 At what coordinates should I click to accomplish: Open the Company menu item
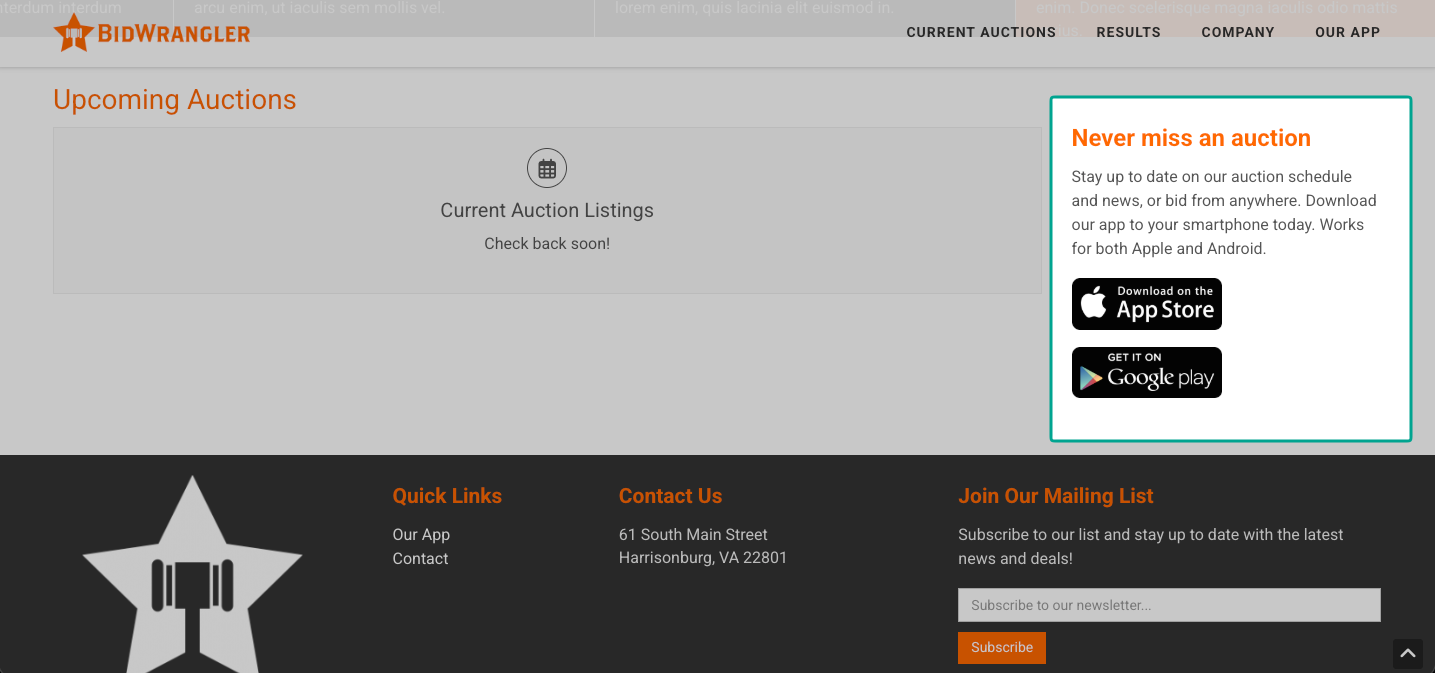[1238, 32]
